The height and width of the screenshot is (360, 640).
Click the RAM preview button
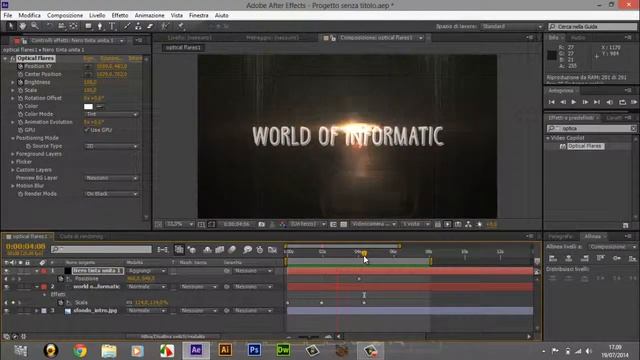tap(634, 102)
